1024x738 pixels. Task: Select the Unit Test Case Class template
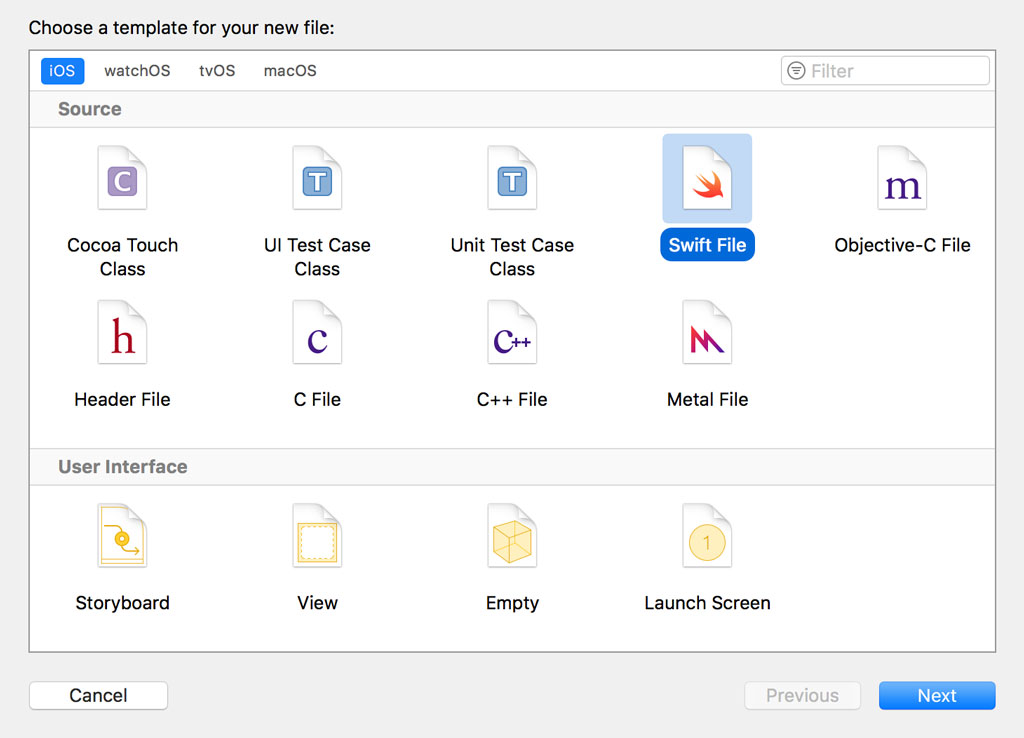coord(512,178)
